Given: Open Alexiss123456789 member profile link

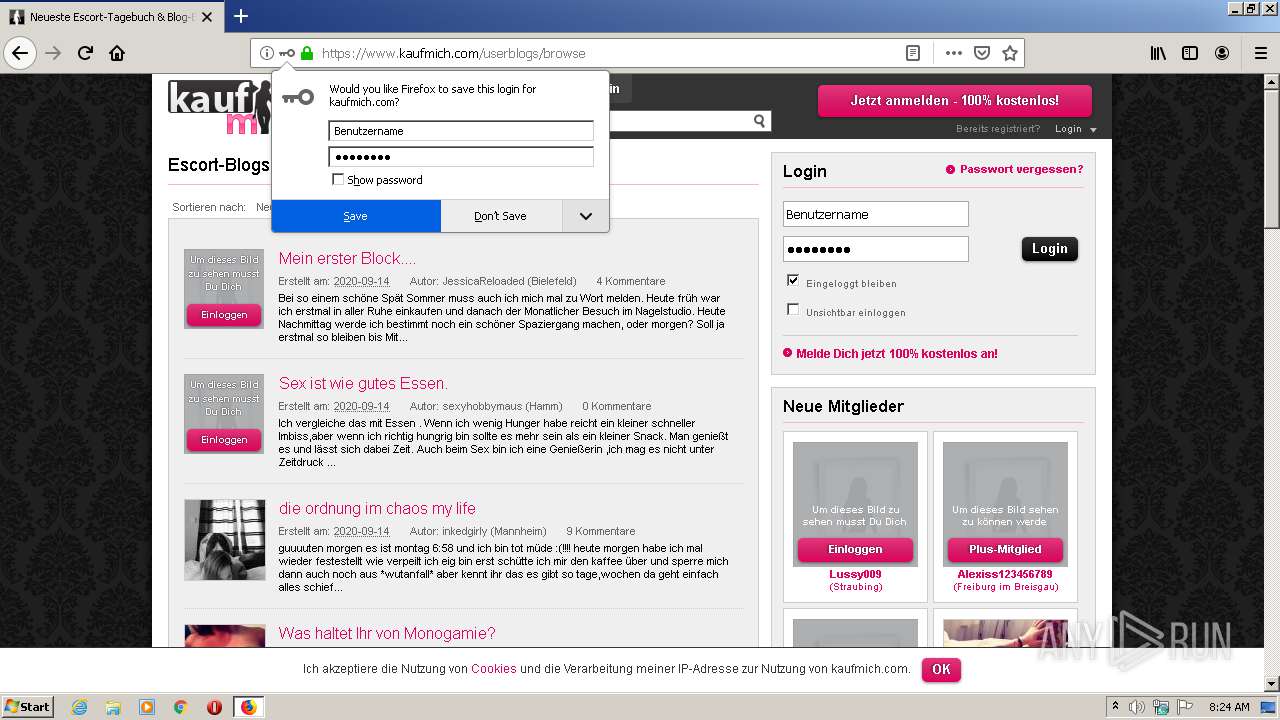Looking at the screenshot, I should [1005, 574].
